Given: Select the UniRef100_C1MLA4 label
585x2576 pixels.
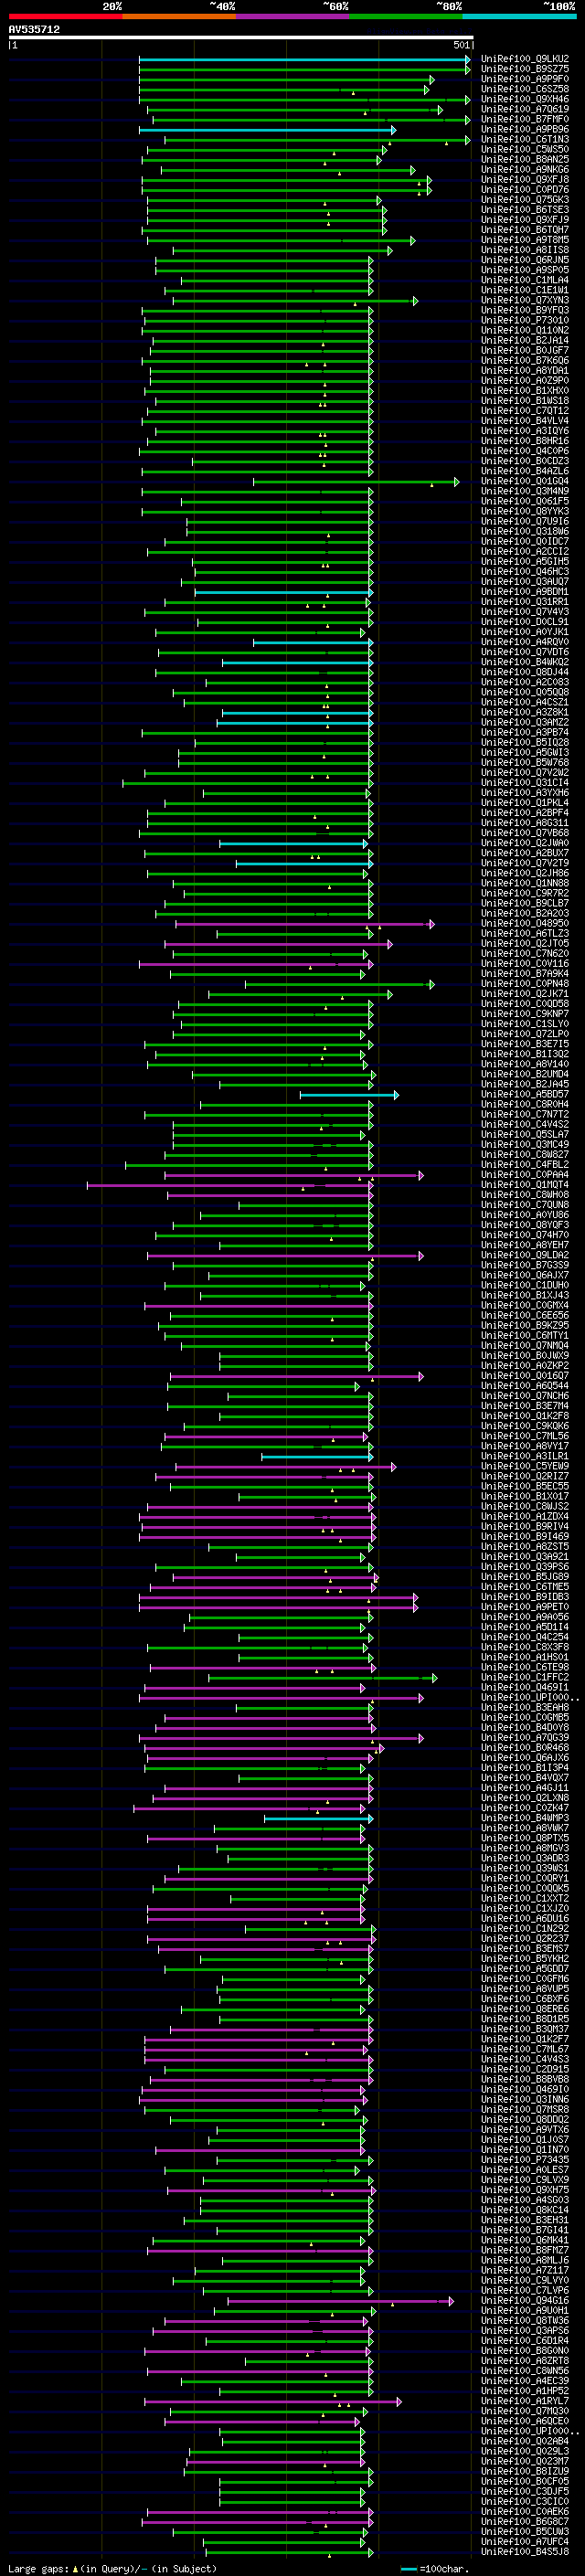Looking at the screenshot, I should coord(525,280).
